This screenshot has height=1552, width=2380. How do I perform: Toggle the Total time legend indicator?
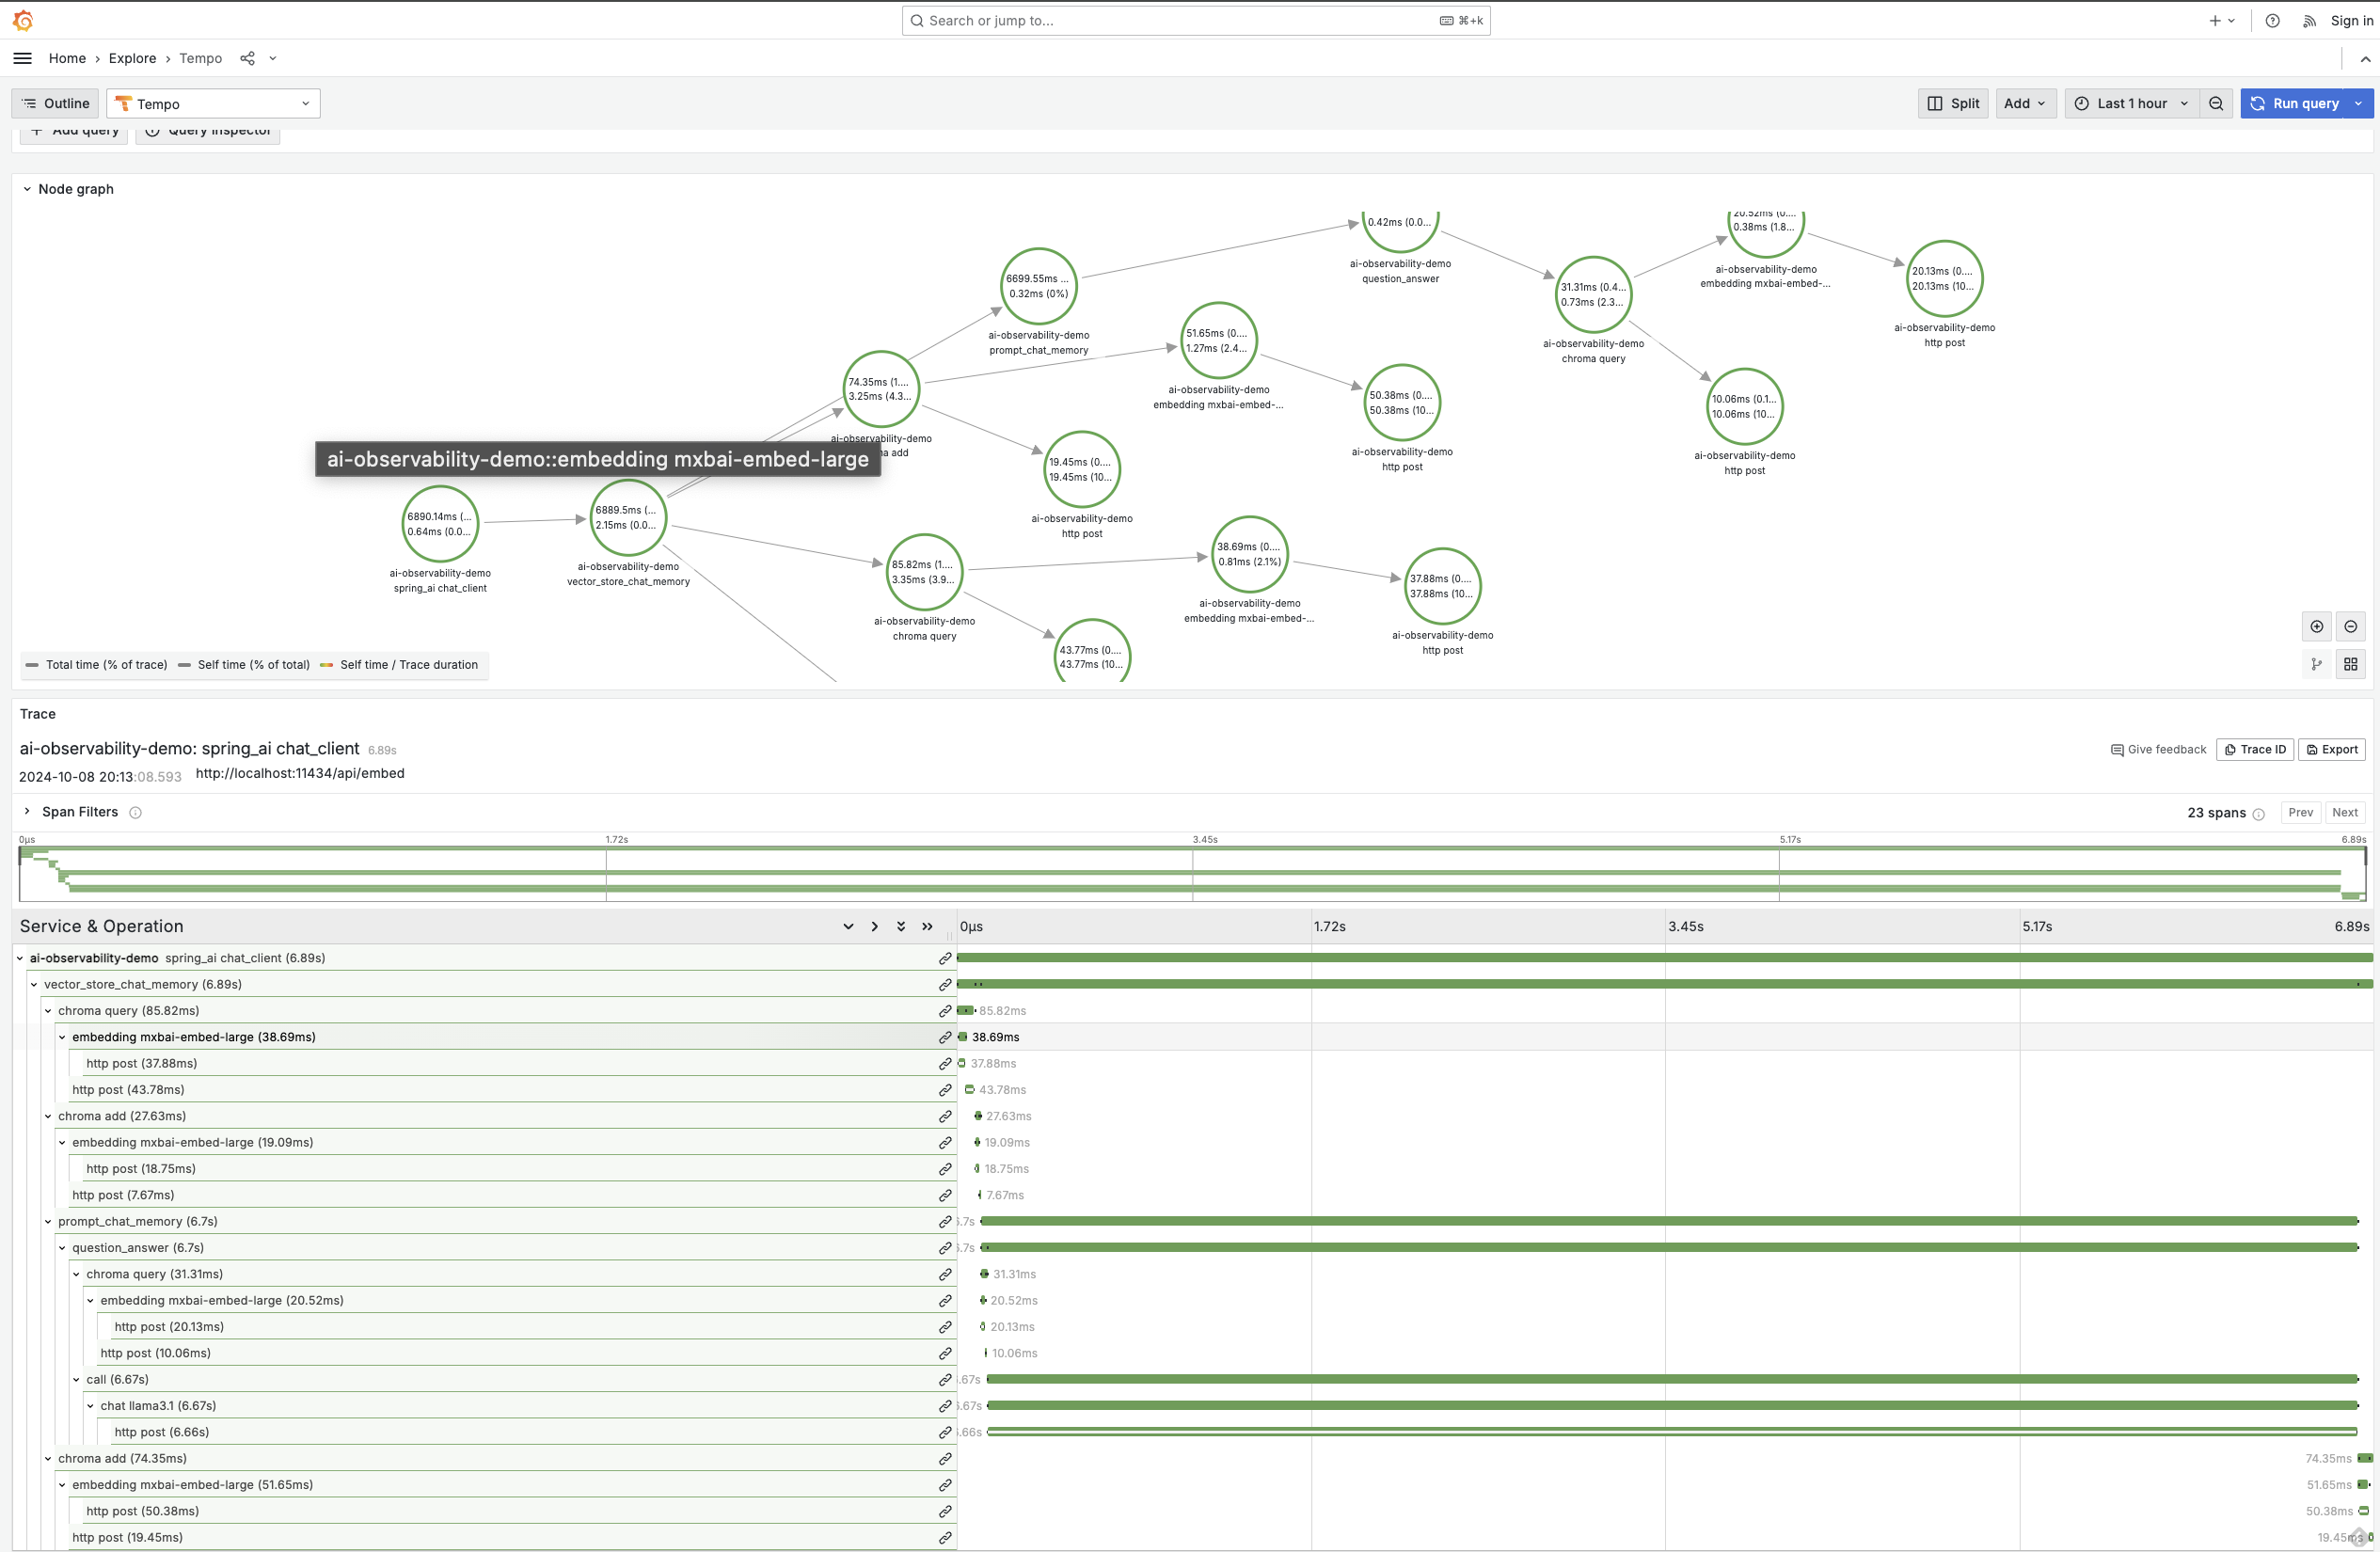[x=97, y=664]
